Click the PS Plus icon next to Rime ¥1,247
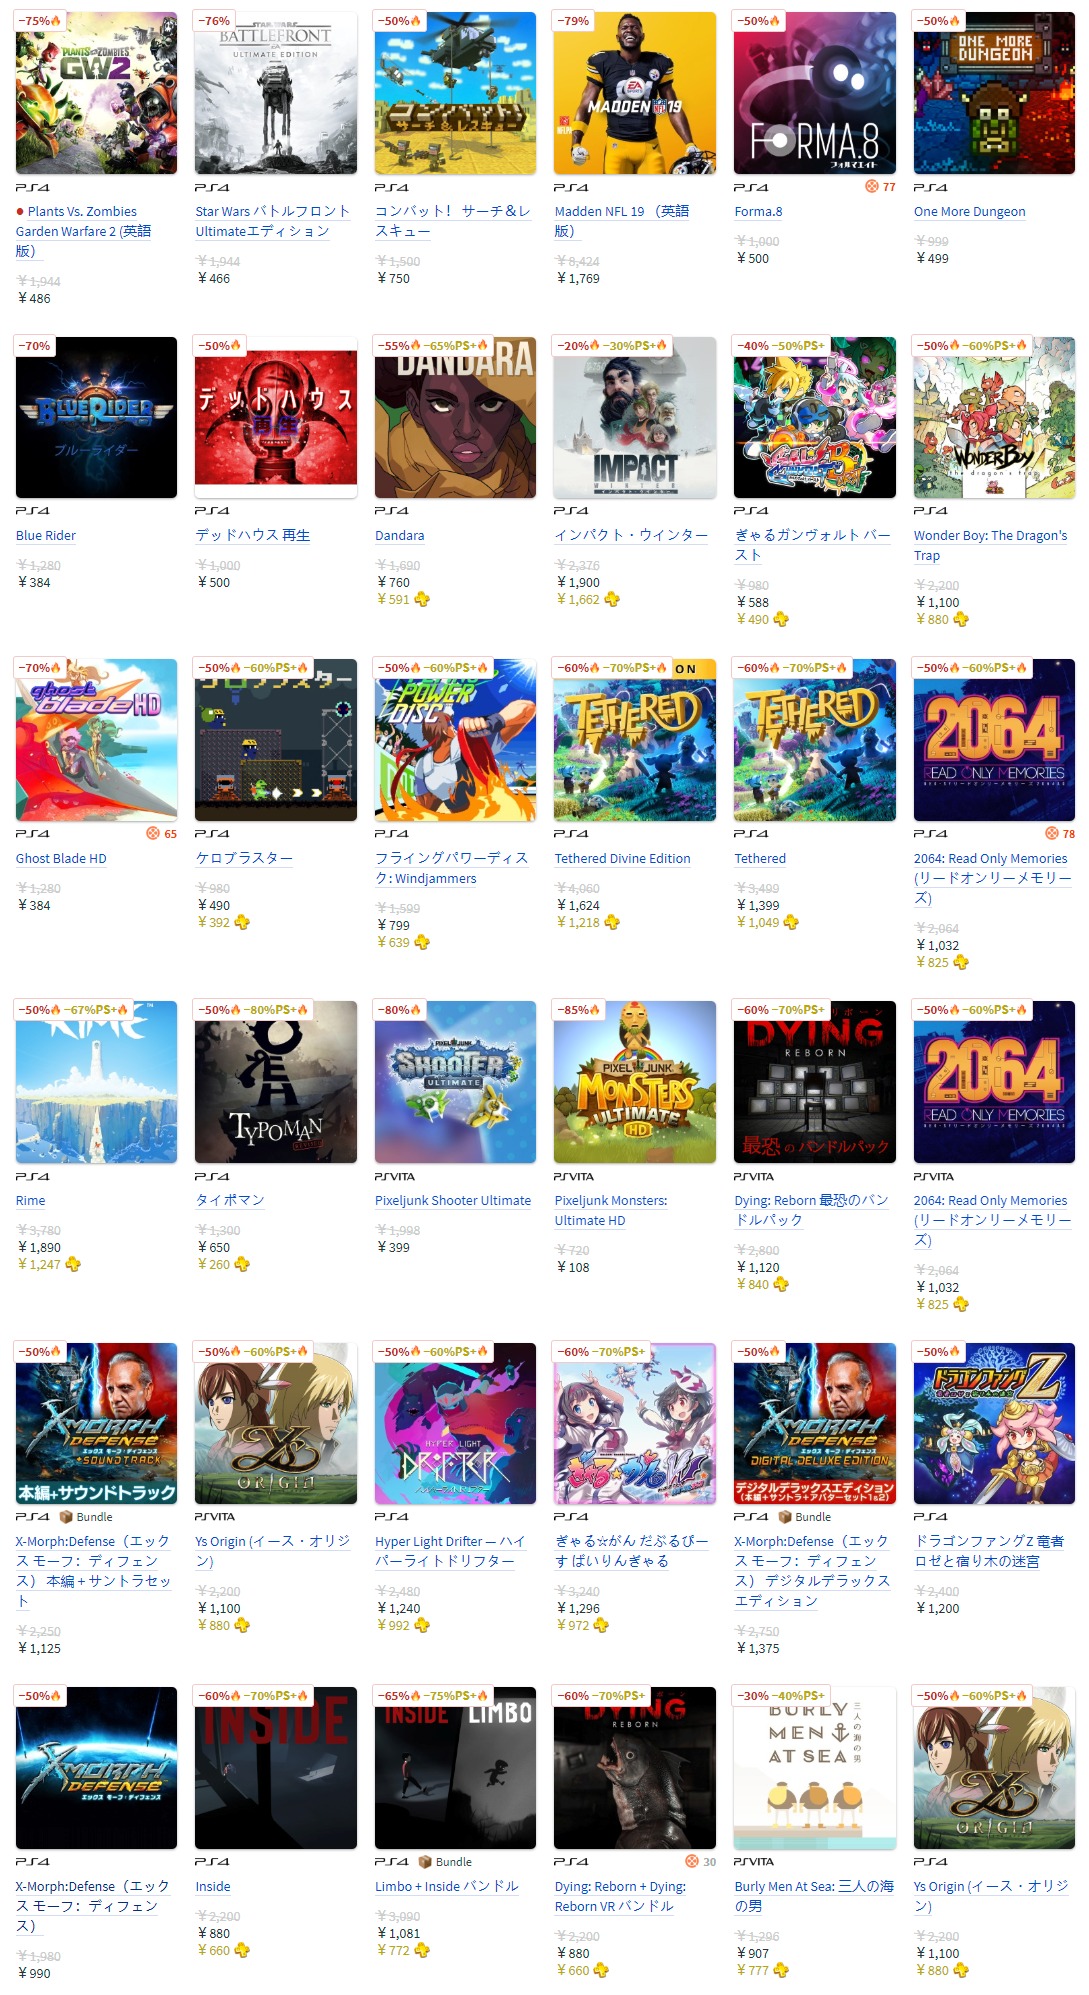 (x=73, y=1264)
